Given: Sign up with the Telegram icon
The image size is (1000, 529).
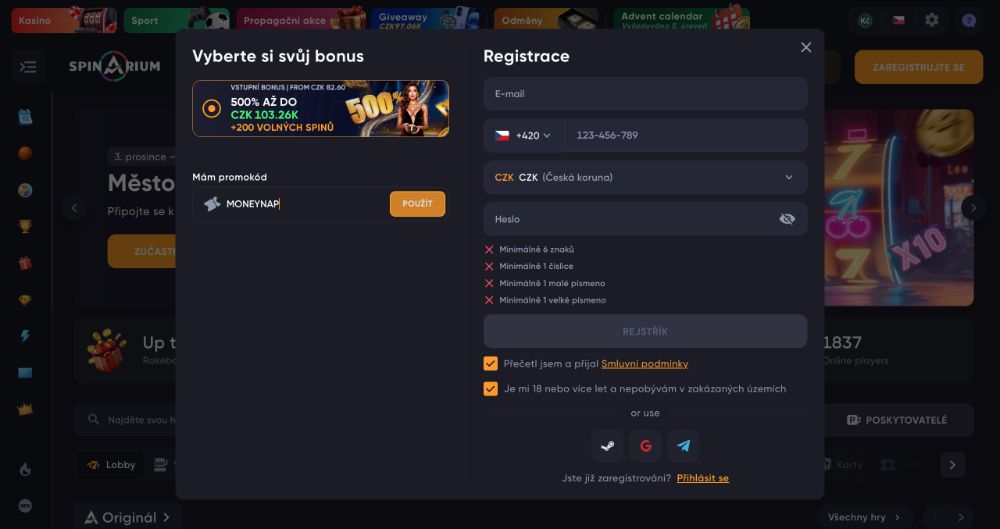Looking at the screenshot, I should point(684,446).
